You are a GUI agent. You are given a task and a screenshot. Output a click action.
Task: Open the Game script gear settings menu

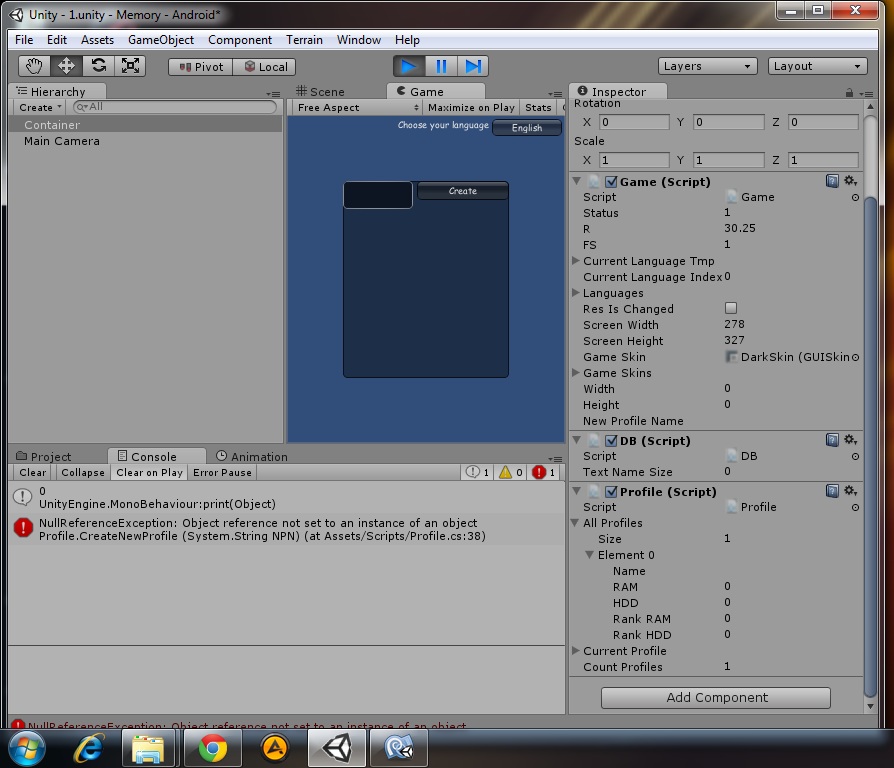click(850, 181)
